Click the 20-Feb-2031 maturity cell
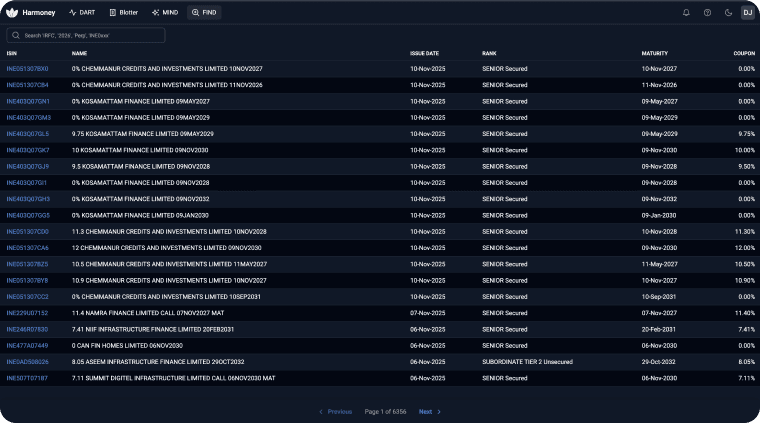Screen dimensions: 760x423 [x=658, y=329]
